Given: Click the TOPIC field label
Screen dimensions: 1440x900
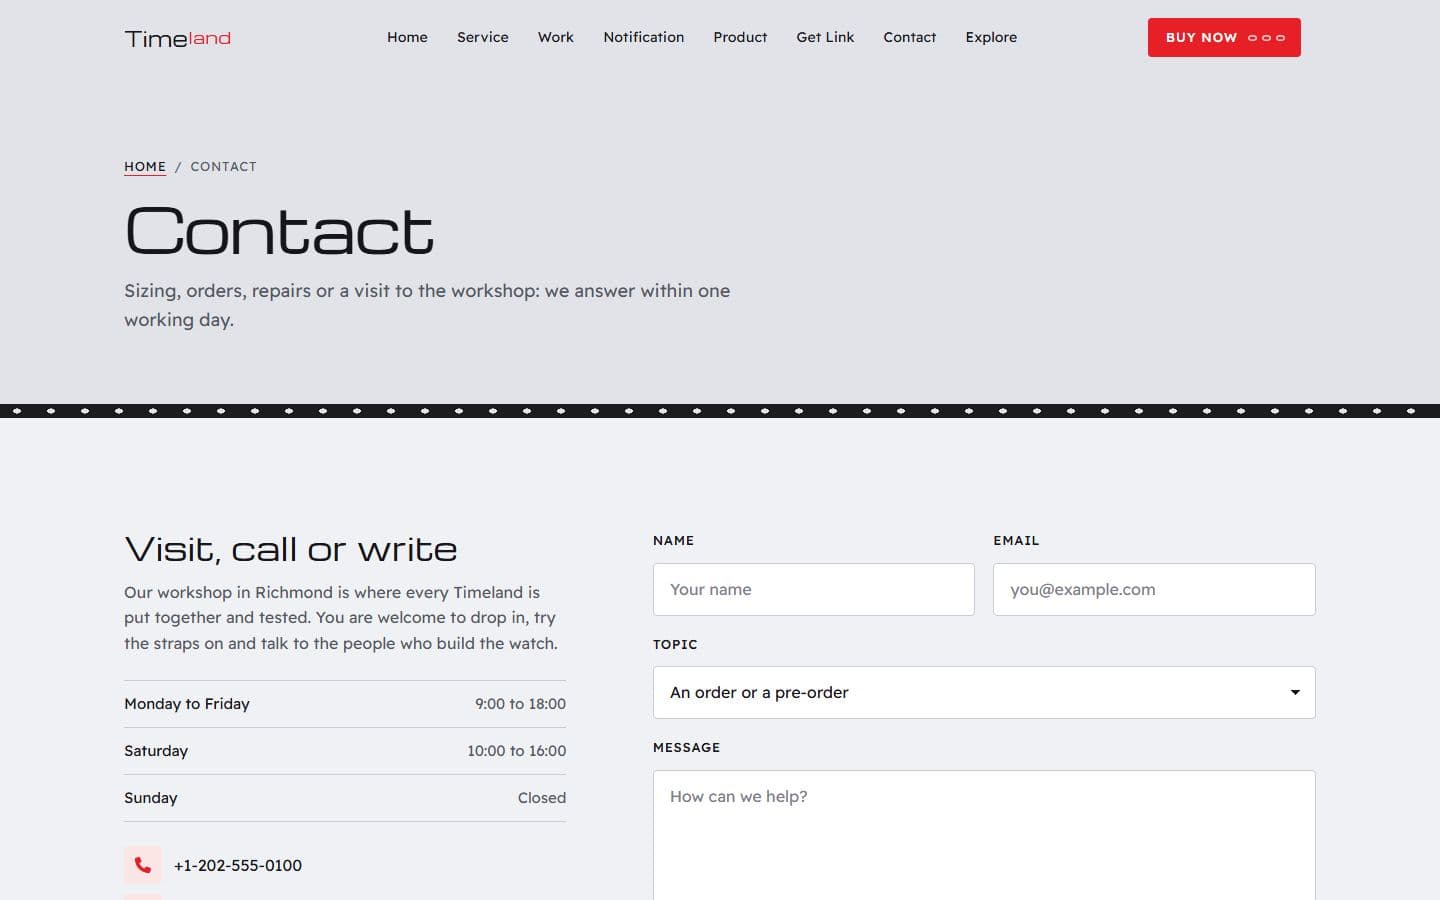Looking at the screenshot, I should tap(675, 644).
